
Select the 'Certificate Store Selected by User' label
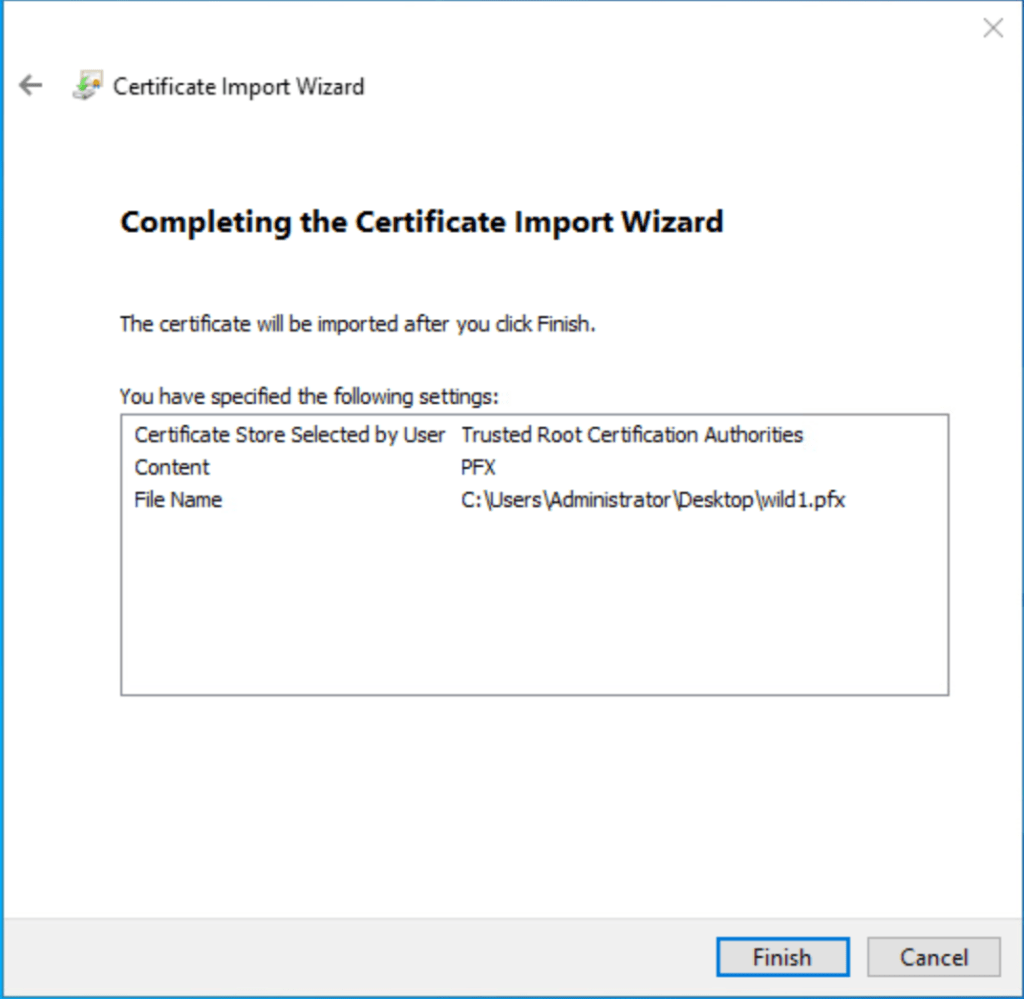[289, 435]
